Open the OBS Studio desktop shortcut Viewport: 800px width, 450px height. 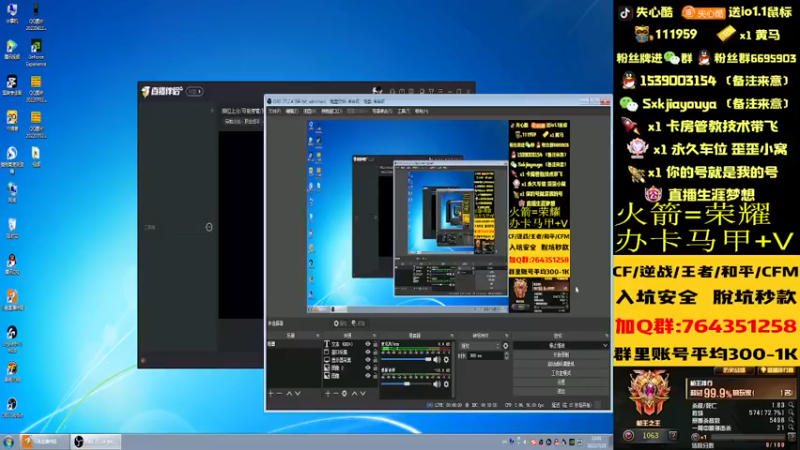tap(12, 408)
